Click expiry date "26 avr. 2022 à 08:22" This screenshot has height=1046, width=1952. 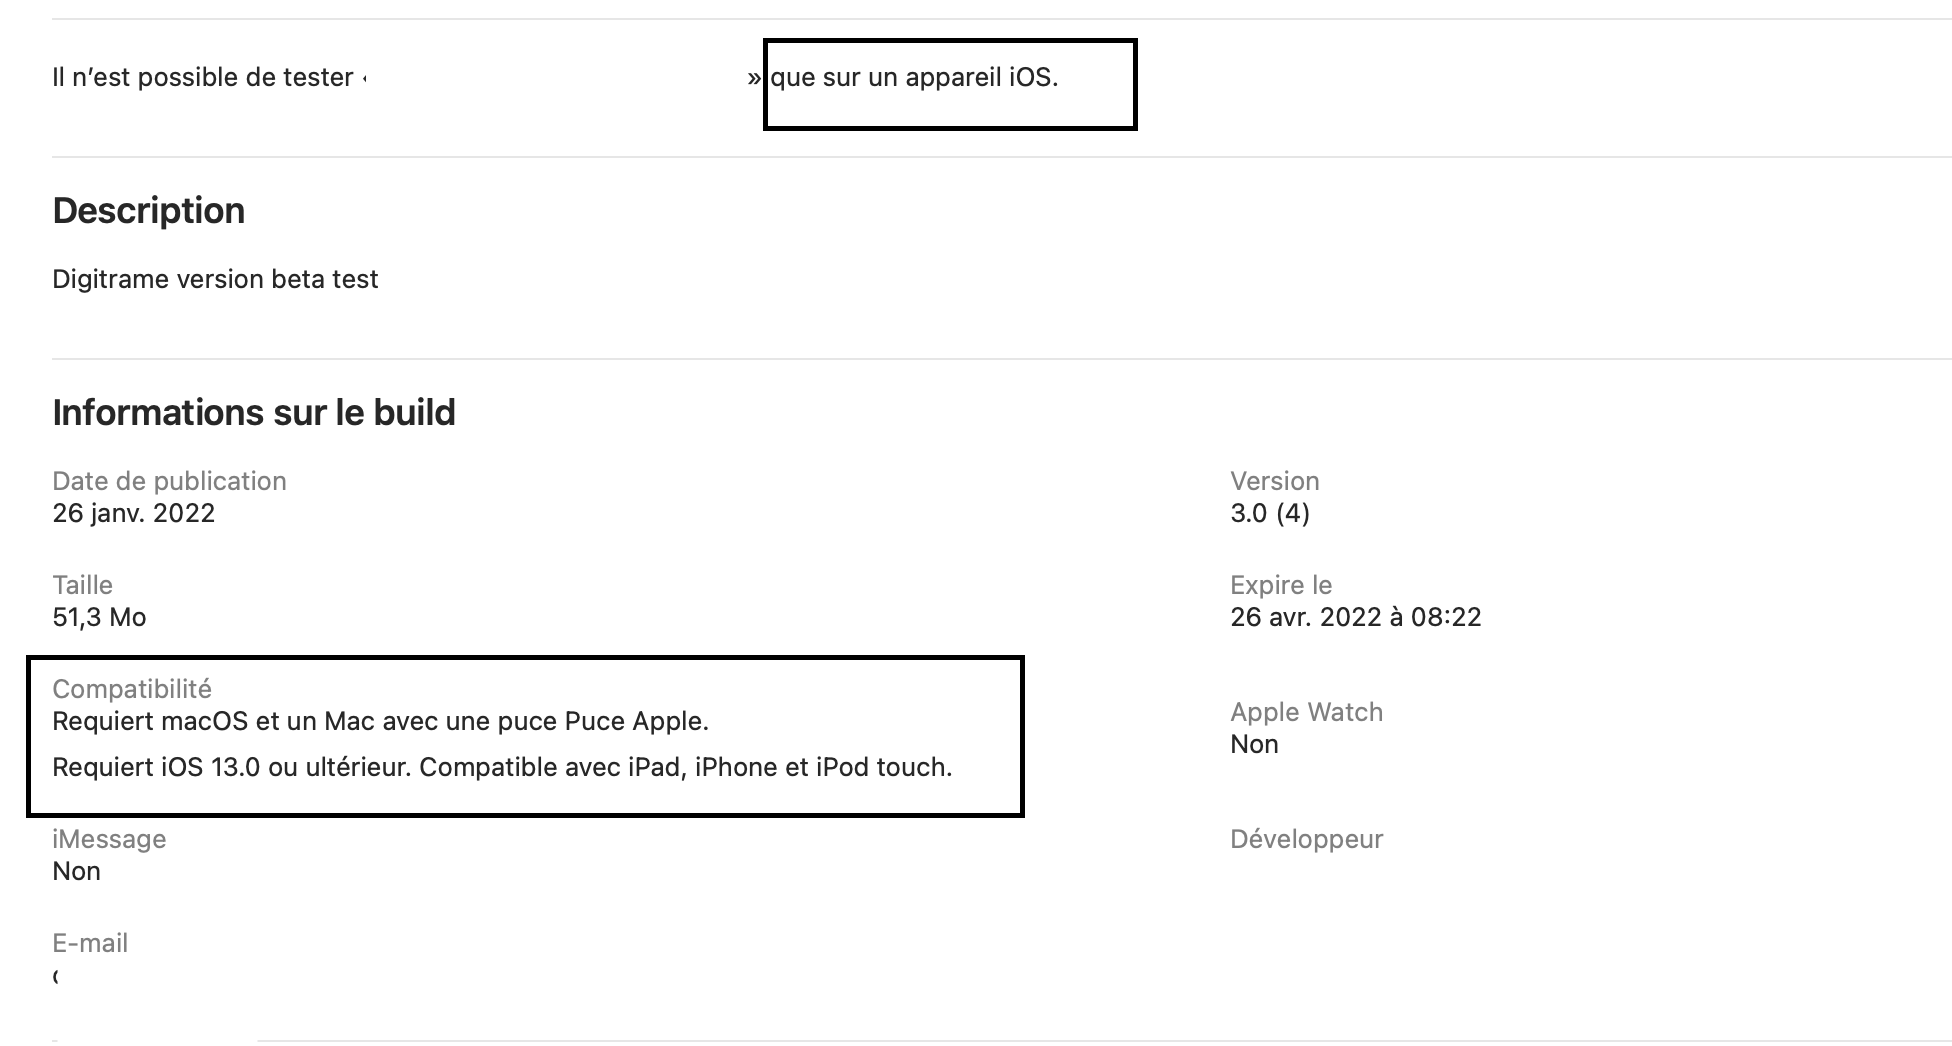point(1355,617)
